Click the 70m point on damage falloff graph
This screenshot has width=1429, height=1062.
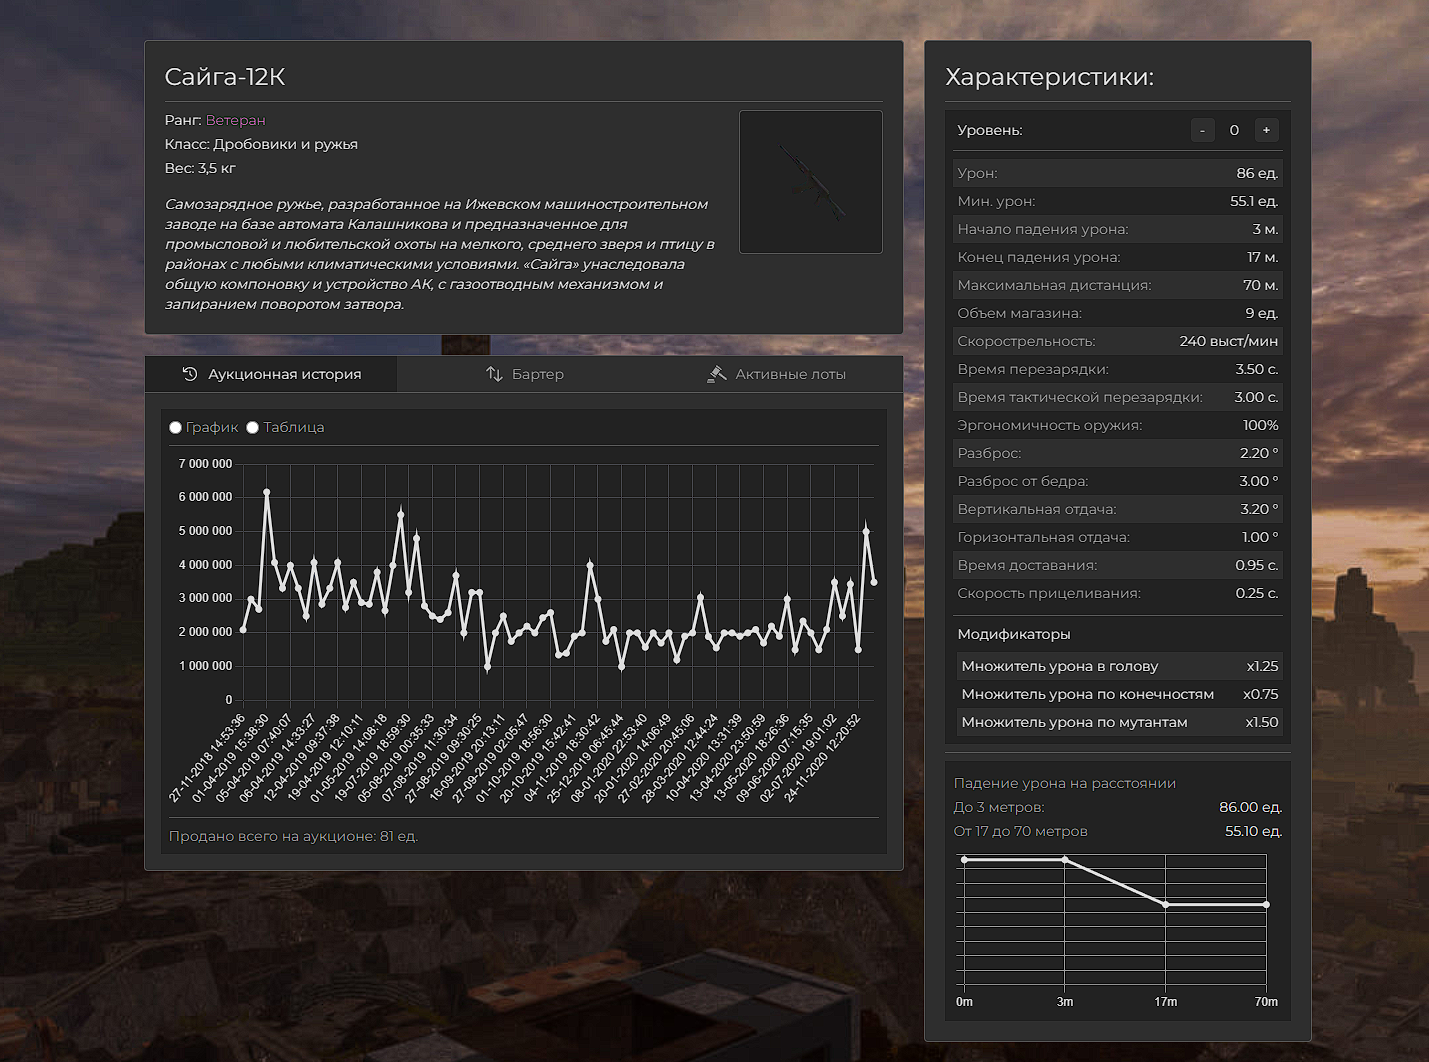1267,905
